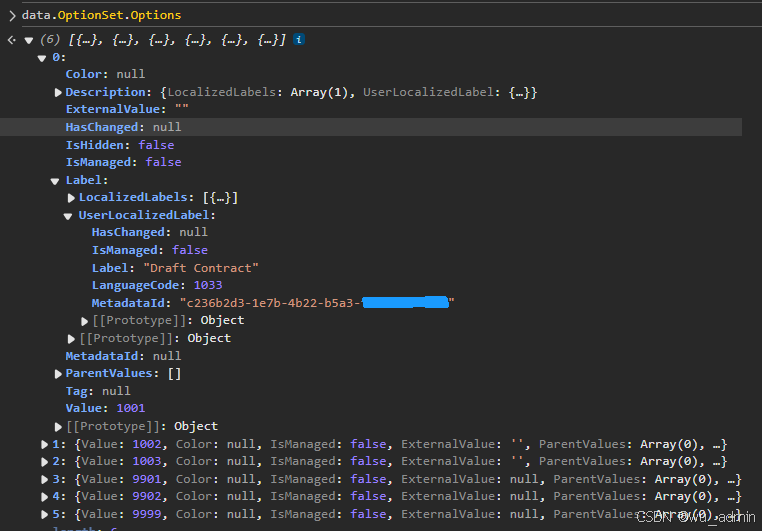Select the IsHidden: false row
This screenshot has width=762, height=531.
tap(120, 145)
